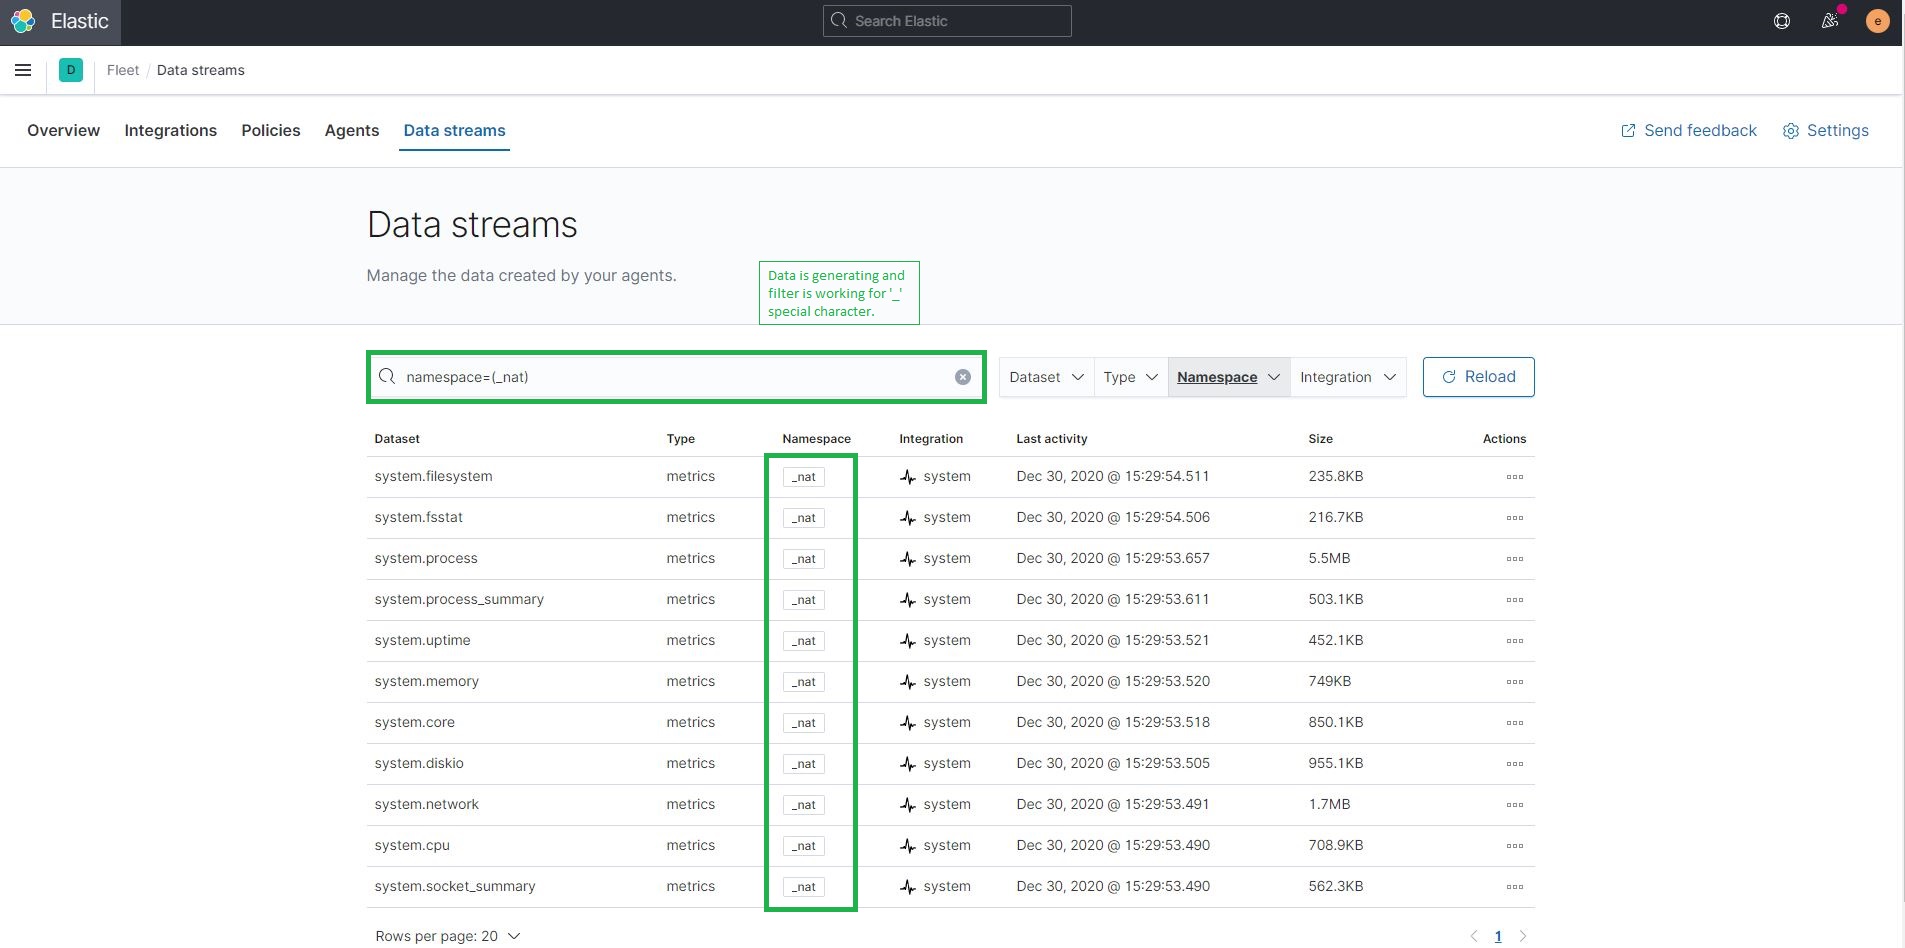Click the system integration icon beside system.cpu
The height and width of the screenshot is (948, 1905).
[x=908, y=845]
